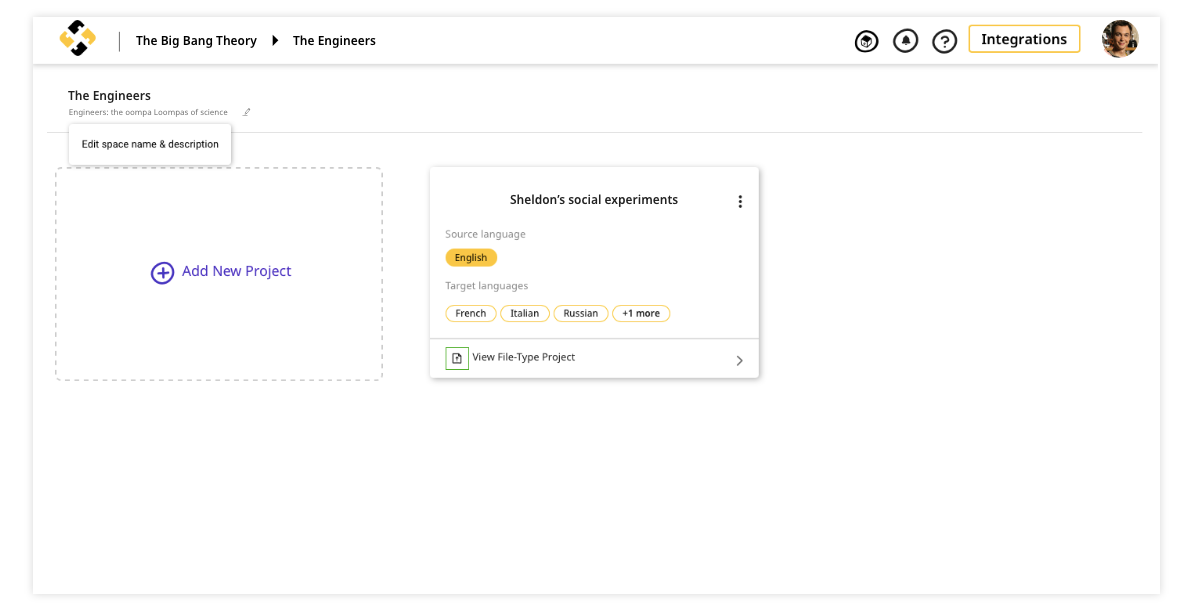
Task: Select The Engineers breadcrumb item
Action: 334,41
